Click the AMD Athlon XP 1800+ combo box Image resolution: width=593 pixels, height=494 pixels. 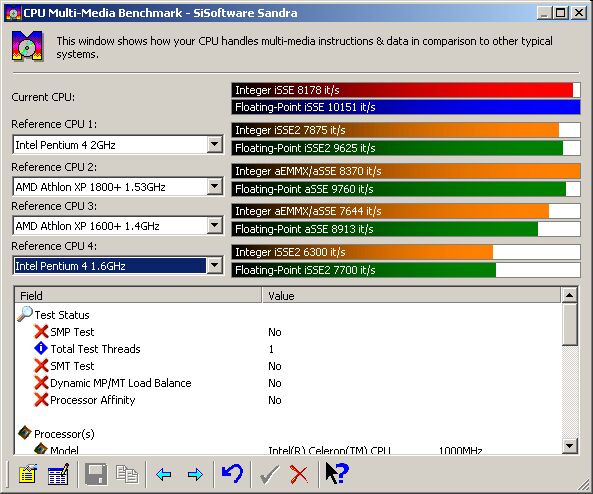118,186
